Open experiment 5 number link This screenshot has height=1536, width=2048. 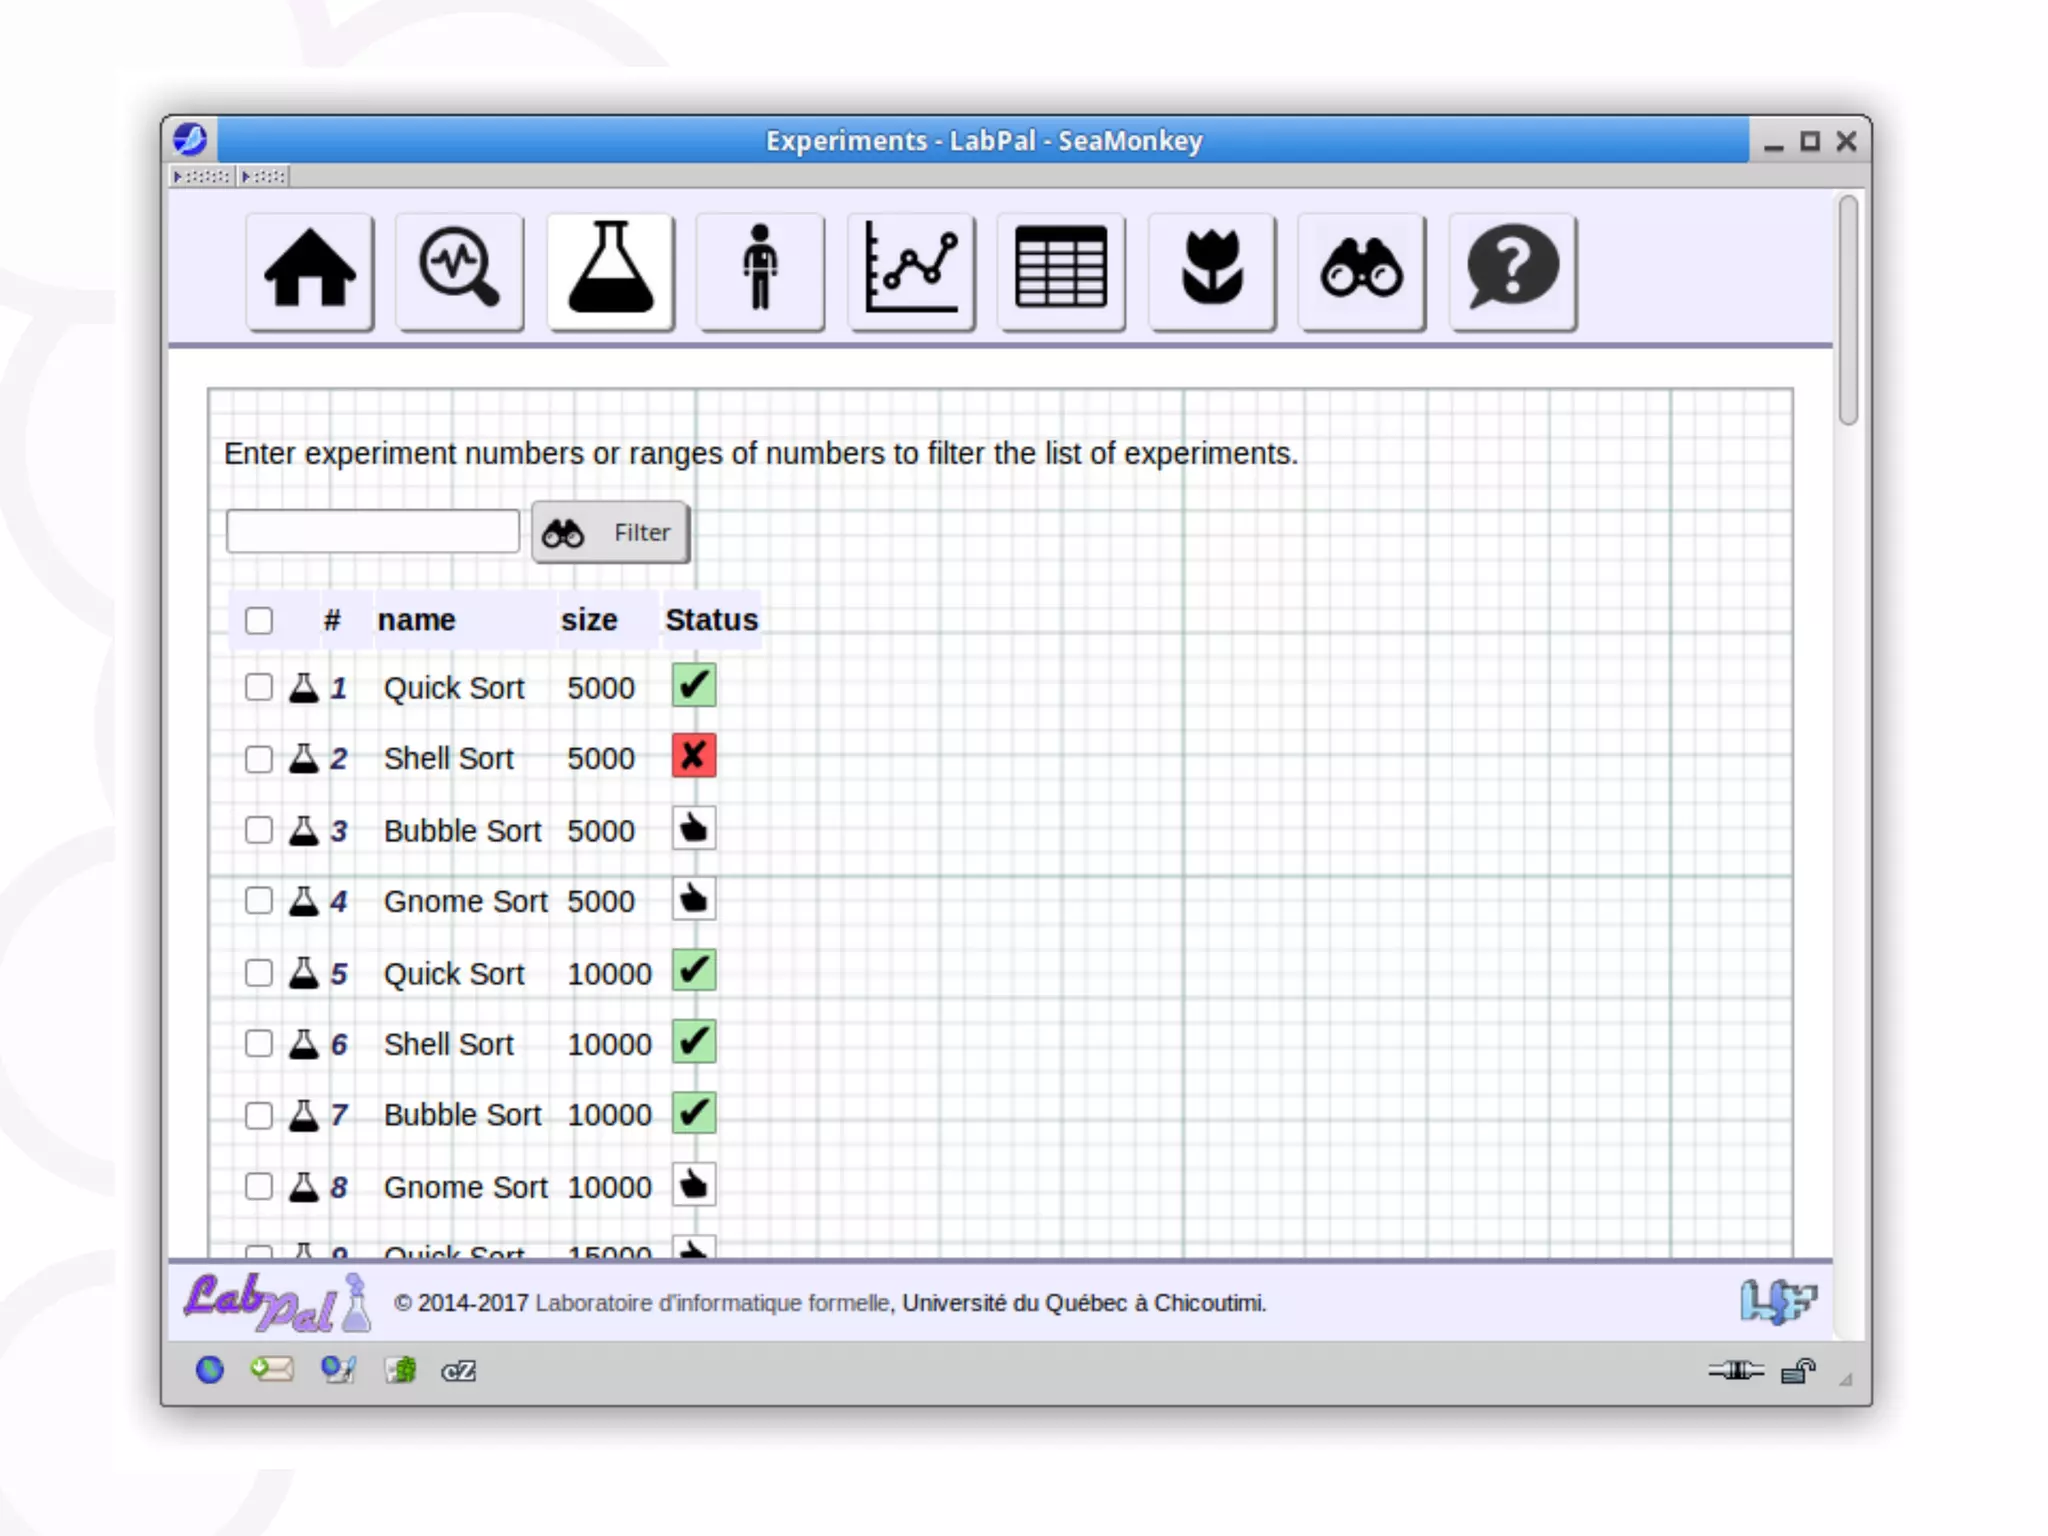coord(339,974)
